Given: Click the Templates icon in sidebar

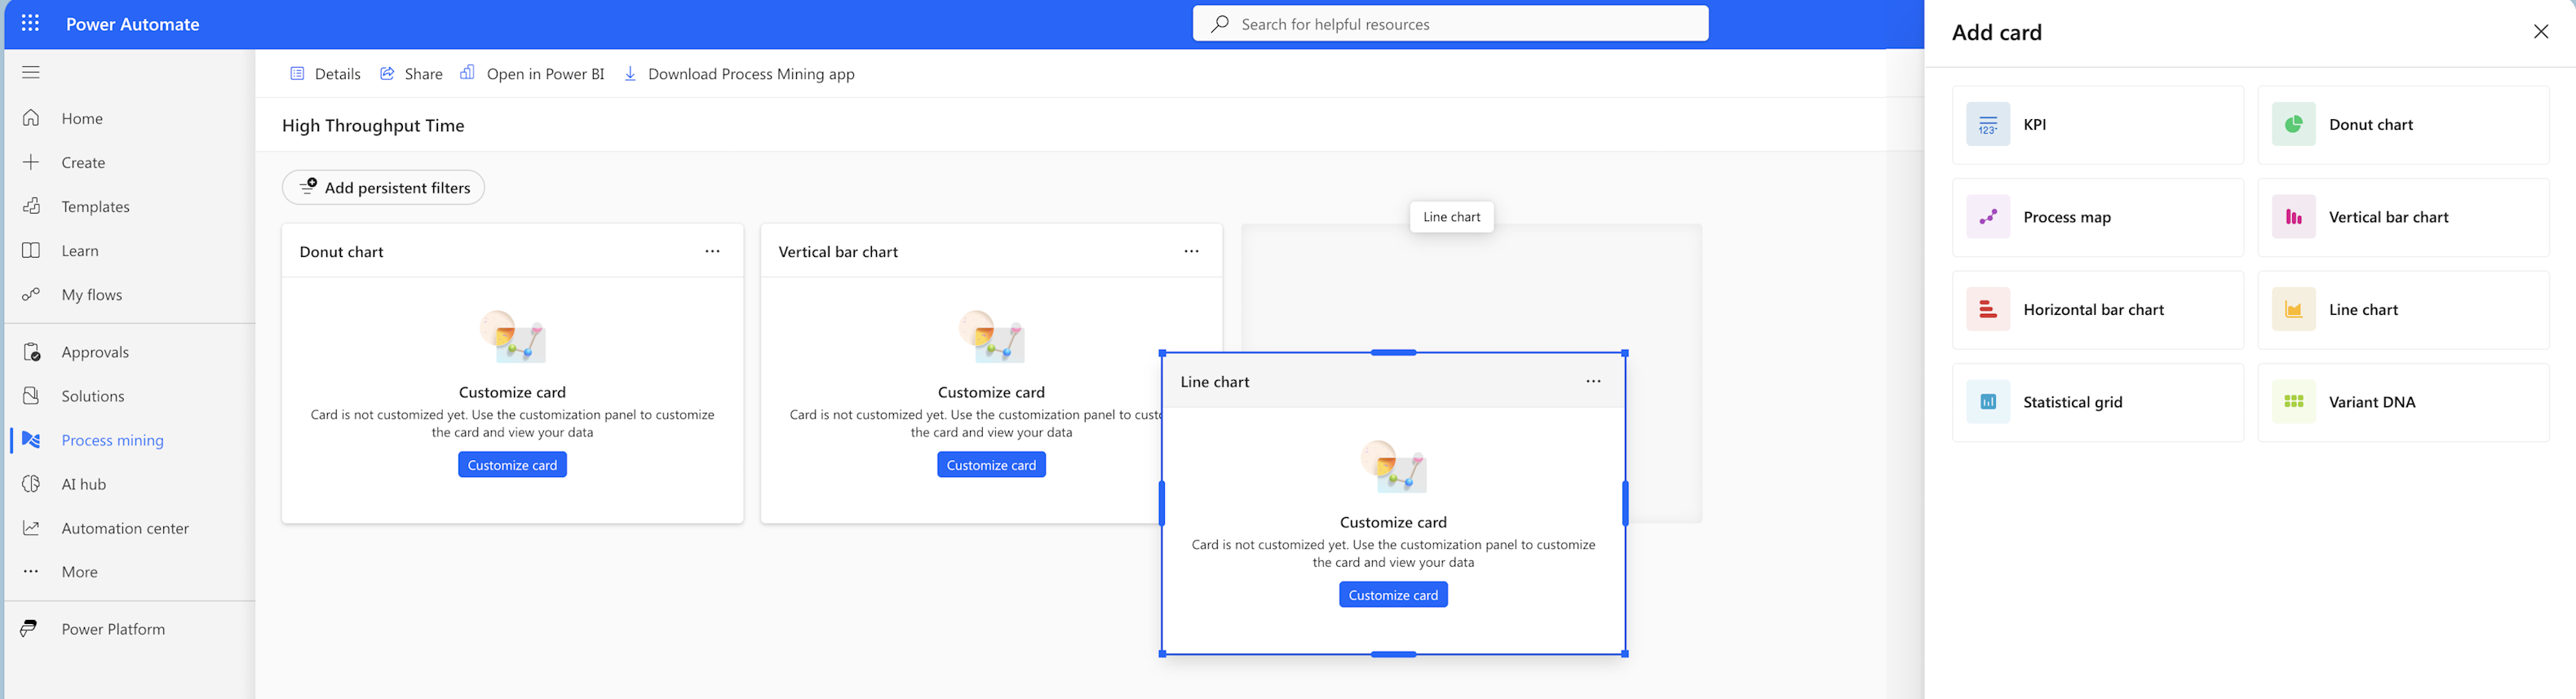Looking at the screenshot, I should click(31, 206).
